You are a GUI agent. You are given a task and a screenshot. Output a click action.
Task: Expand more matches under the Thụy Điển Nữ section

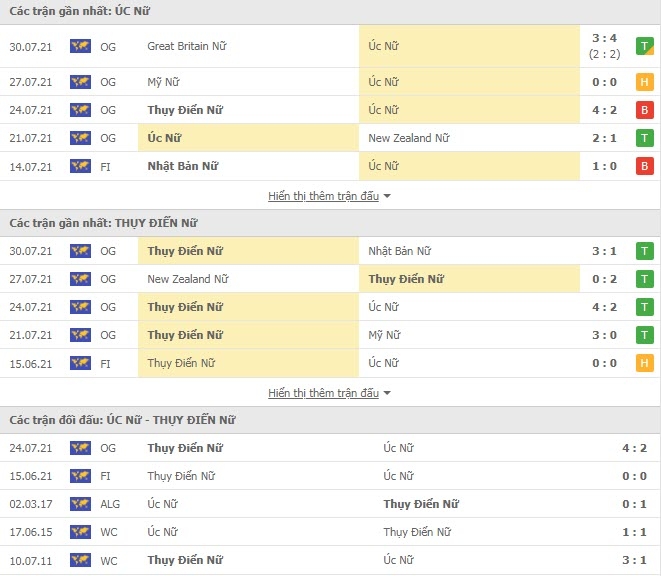[x=323, y=393]
